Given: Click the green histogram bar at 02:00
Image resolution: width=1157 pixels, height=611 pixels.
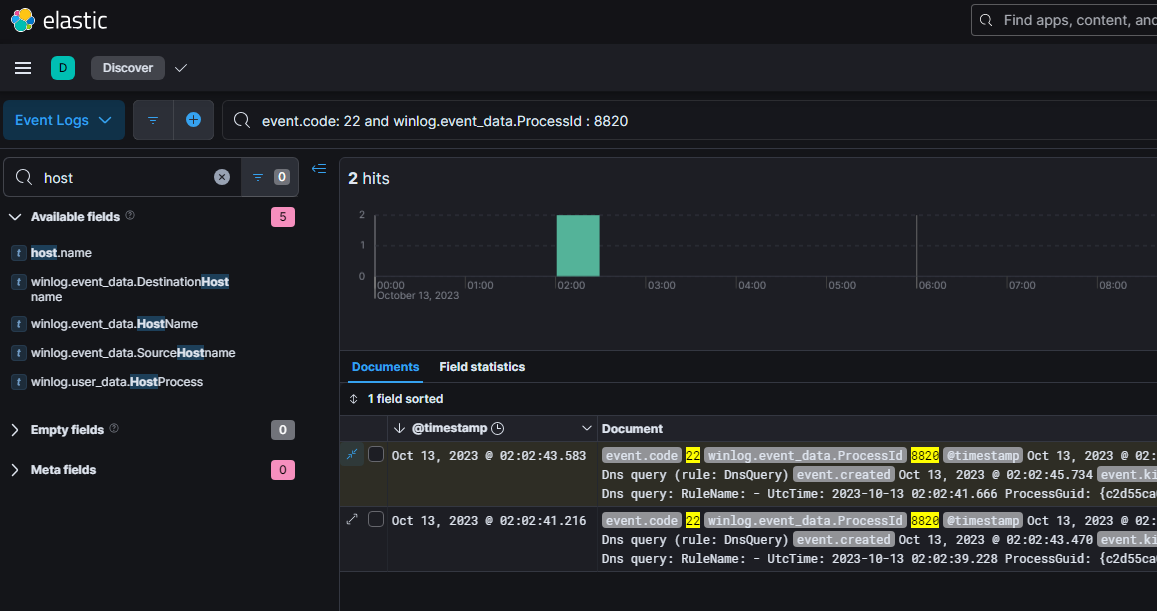Looking at the screenshot, I should [x=578, y=246].
